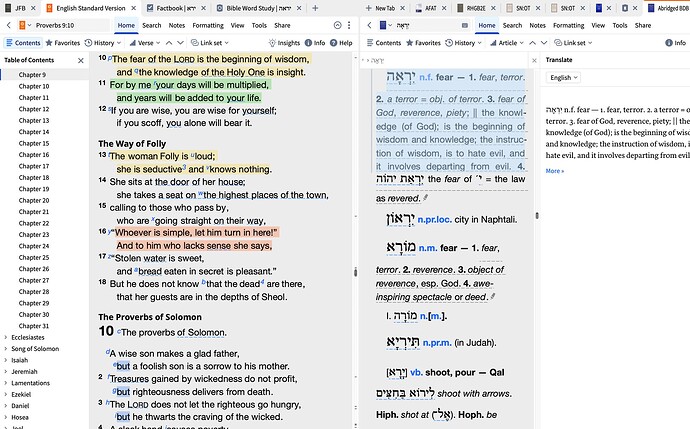Open the Formatting menu in the ESV panel

[x=208, y=26]
